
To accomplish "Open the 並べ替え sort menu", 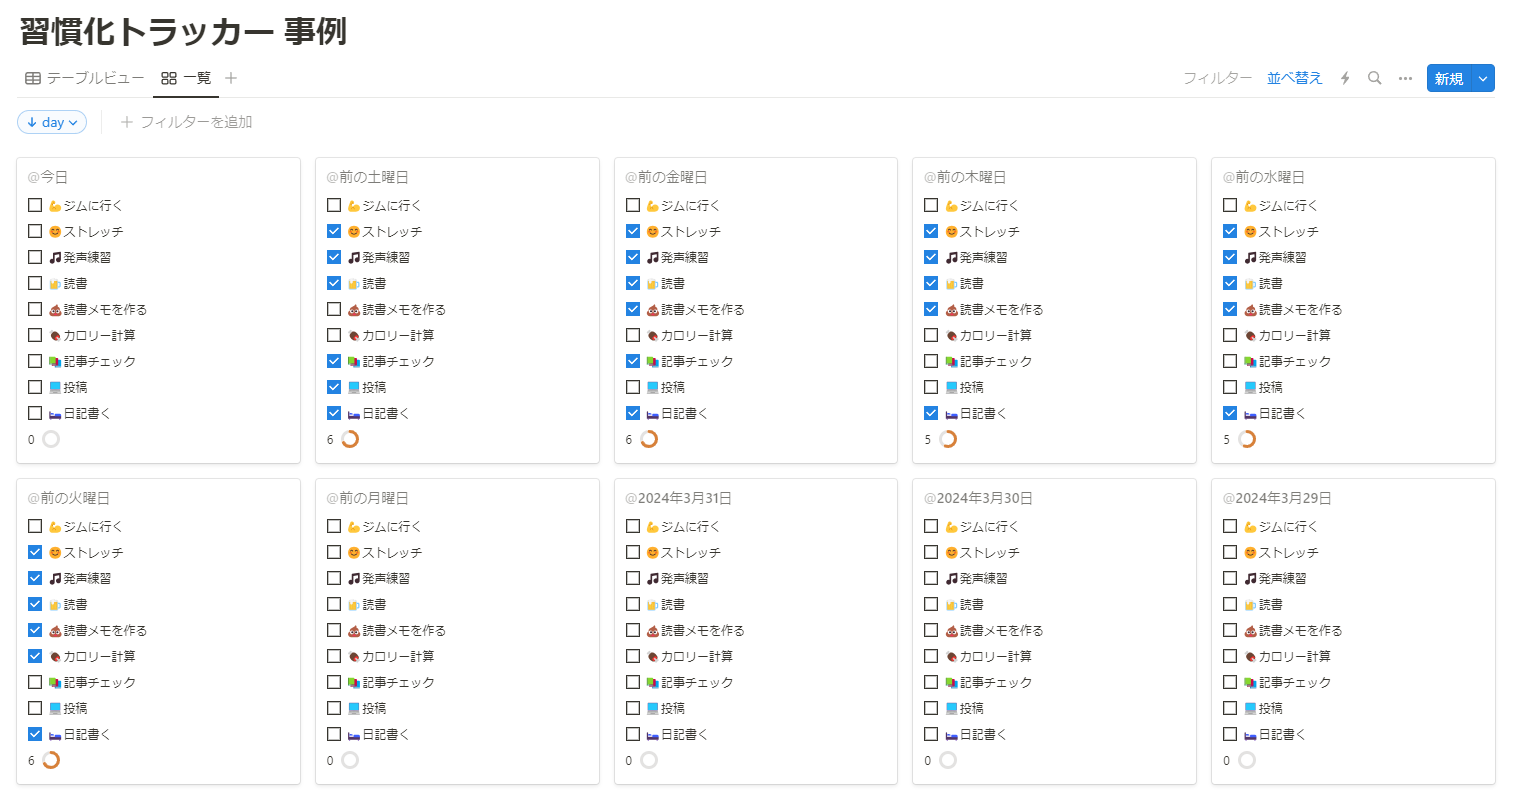I will click(1294, 78).
